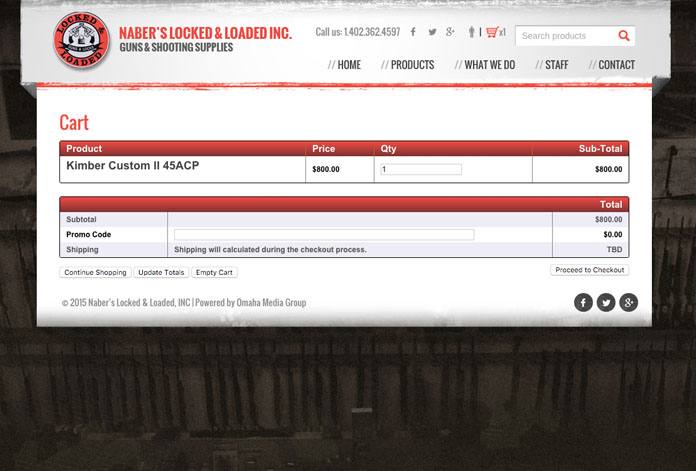Click the red search magnifier icon

pyautogui.click(x=624, y=36)
